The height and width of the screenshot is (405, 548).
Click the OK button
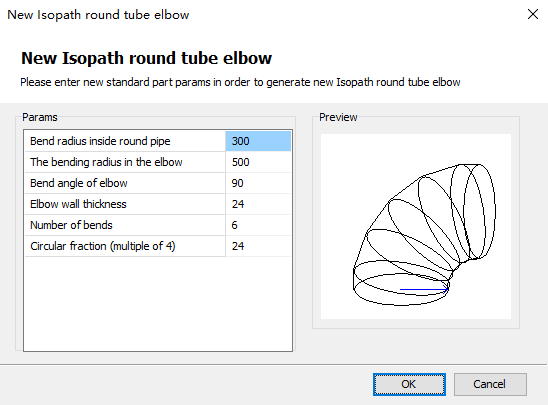tap(409, 384)
